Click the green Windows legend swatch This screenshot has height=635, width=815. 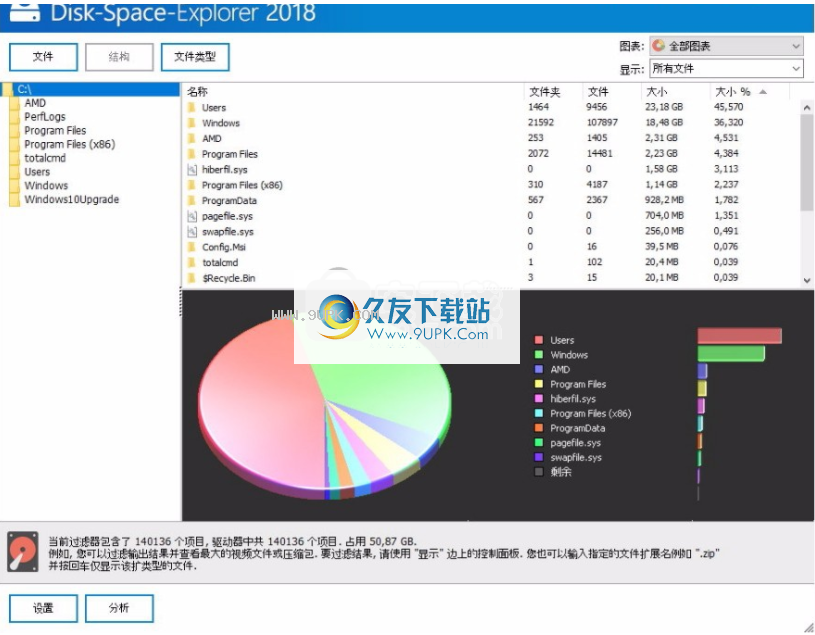(x=538, y=355)
